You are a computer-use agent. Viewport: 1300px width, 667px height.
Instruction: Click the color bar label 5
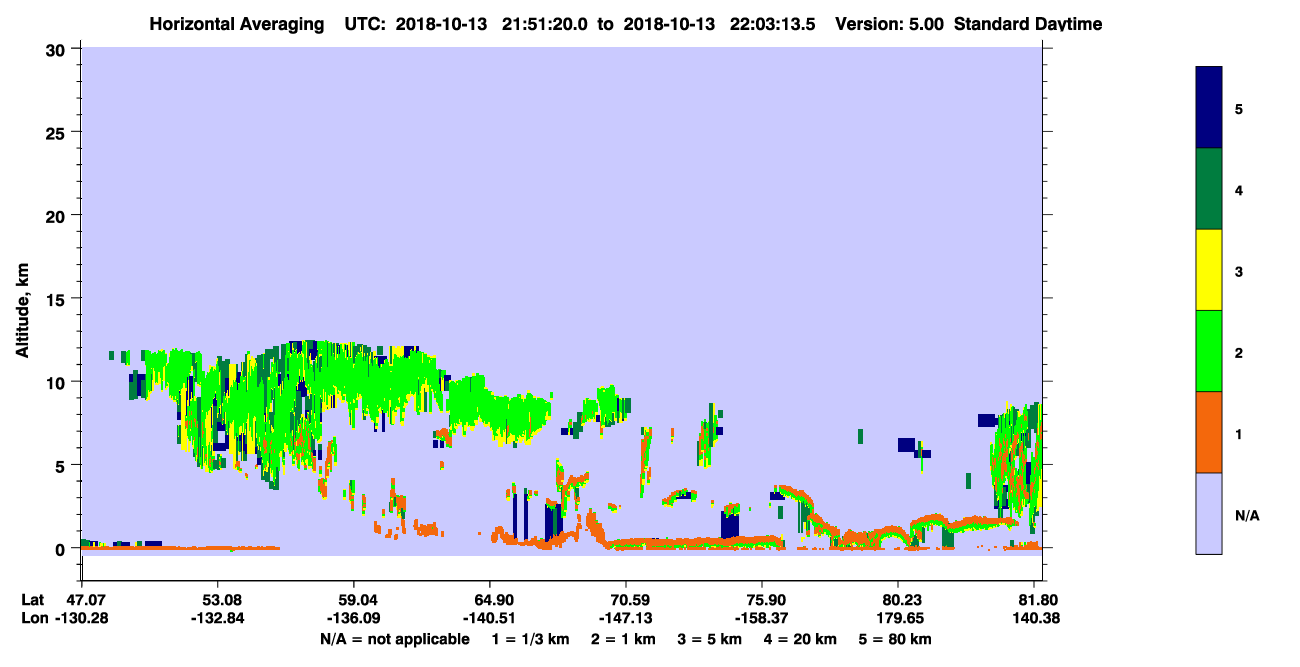[1239, 108]
